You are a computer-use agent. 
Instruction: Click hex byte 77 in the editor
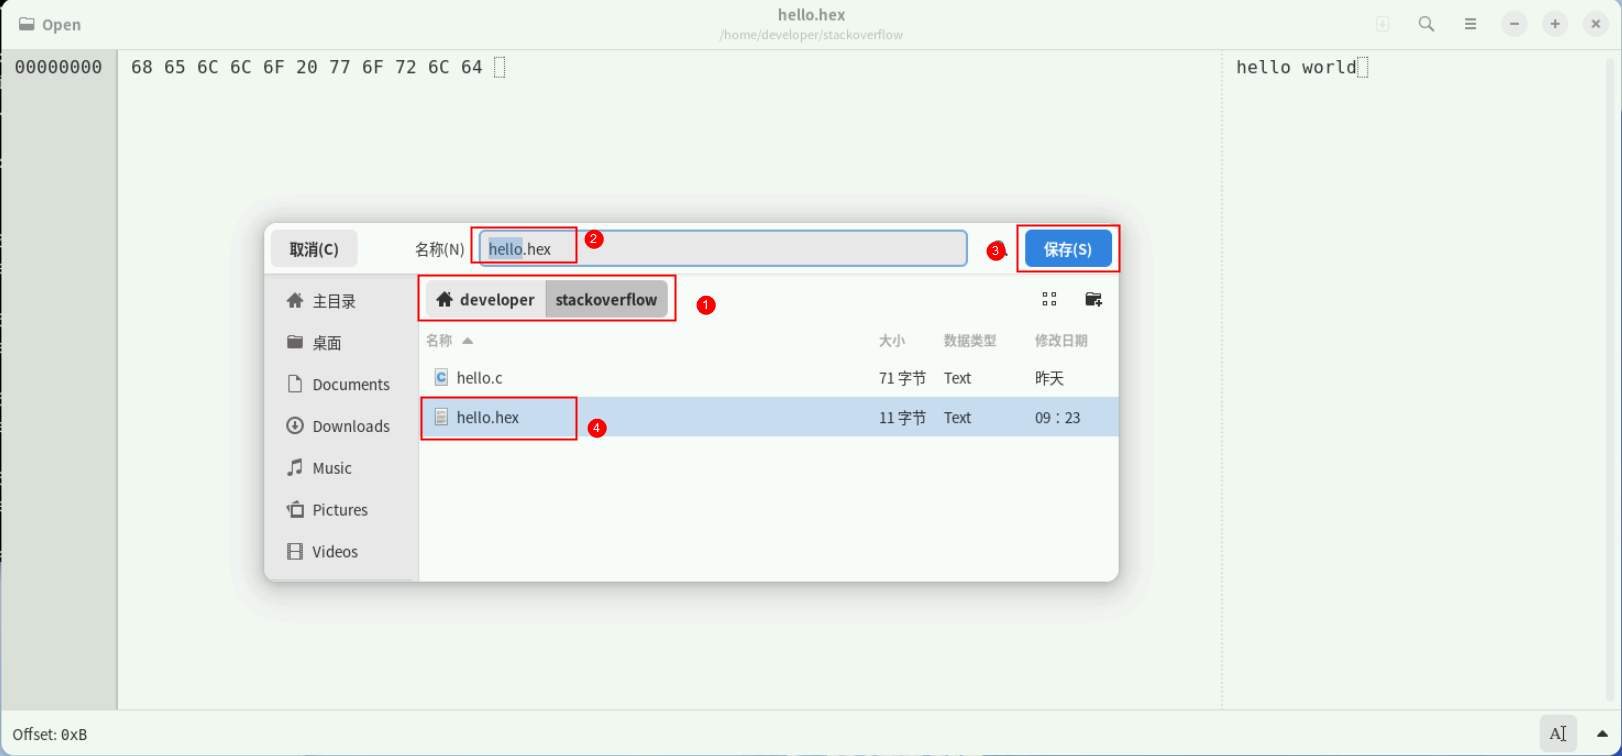click(x=340, y=67)
